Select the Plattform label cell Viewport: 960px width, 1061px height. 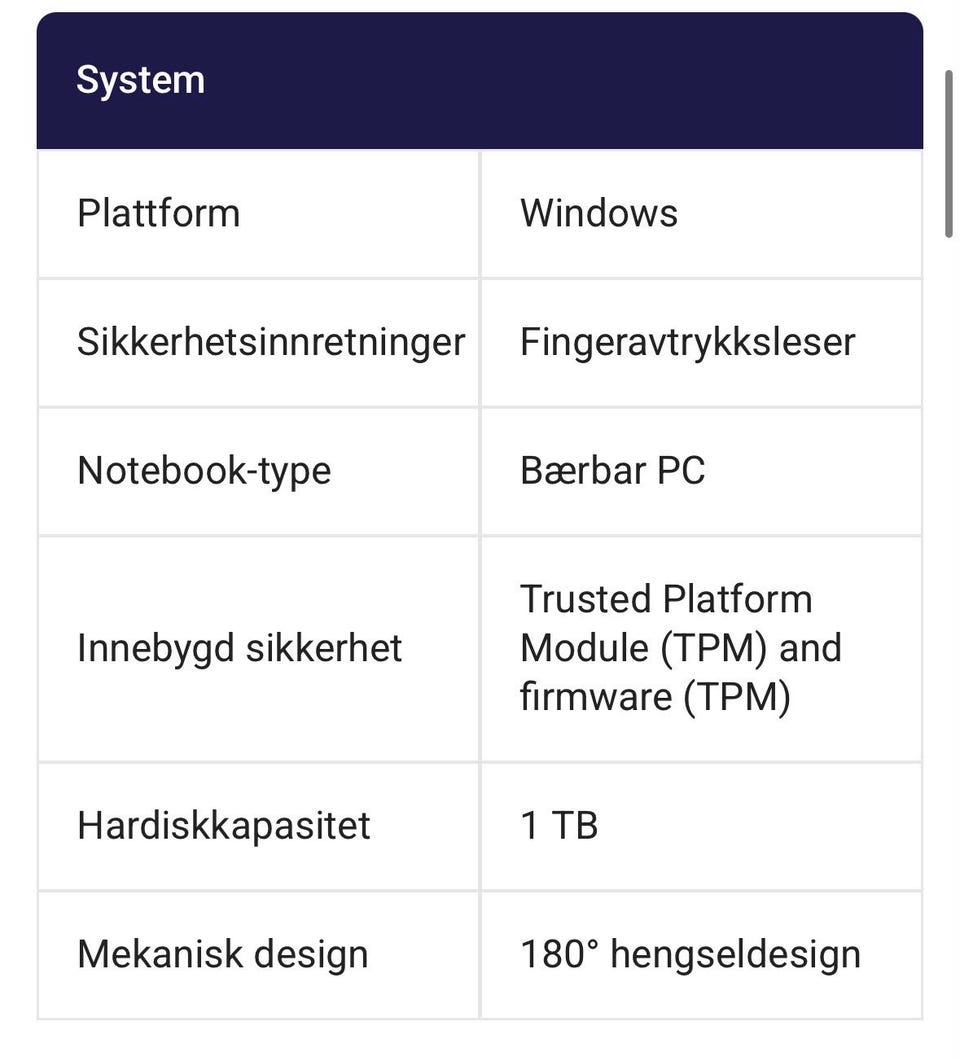[258, 214]
